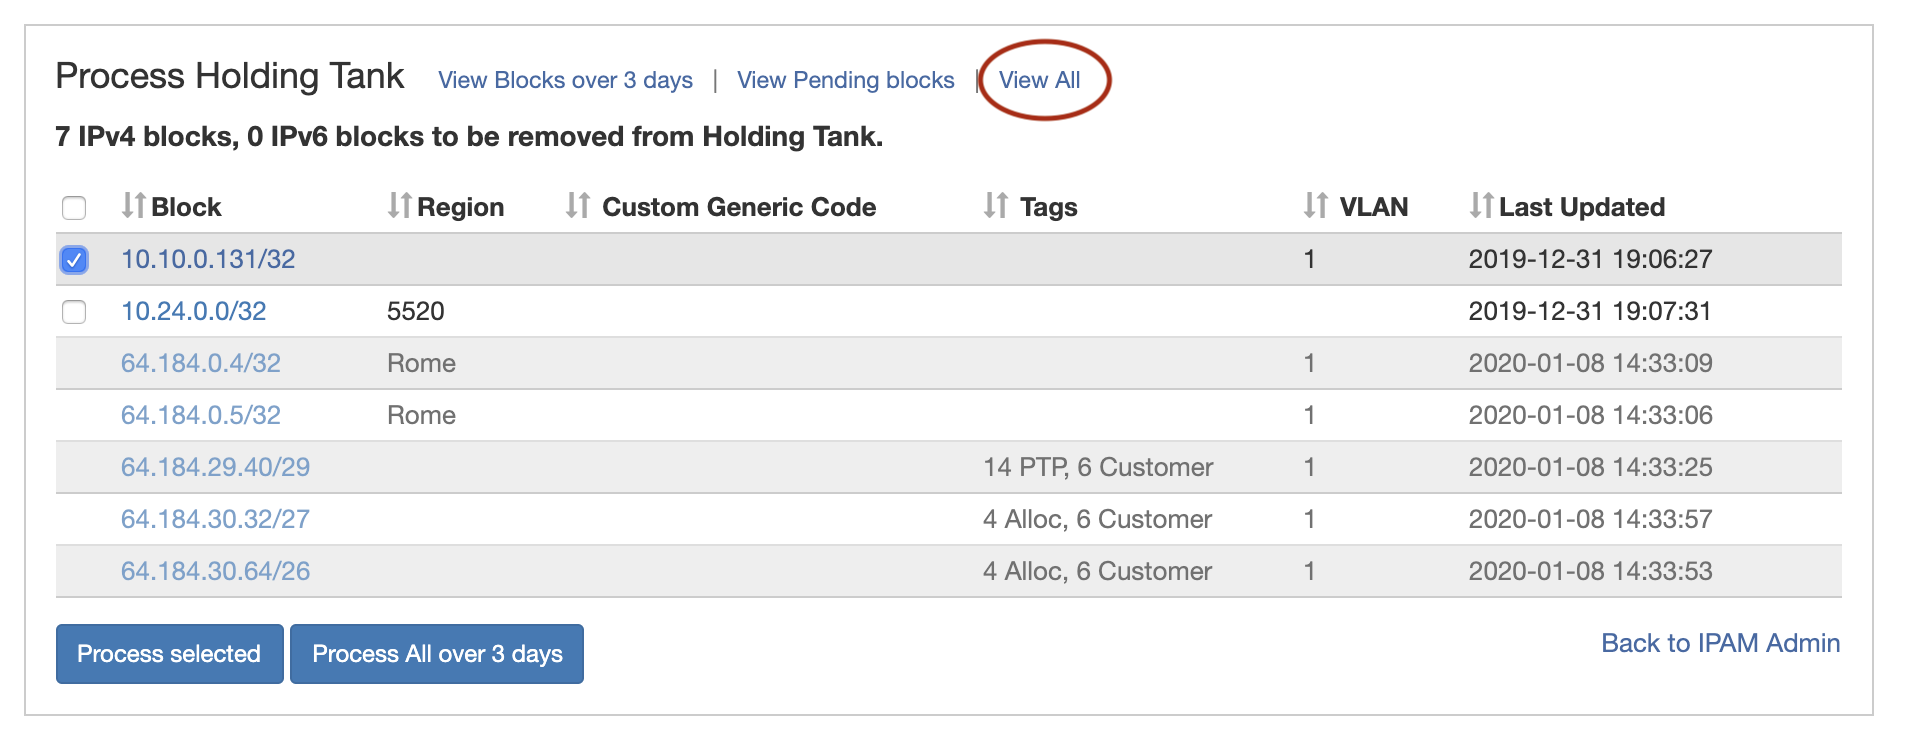Go Back to IPAM Admin

[1720, 643]
